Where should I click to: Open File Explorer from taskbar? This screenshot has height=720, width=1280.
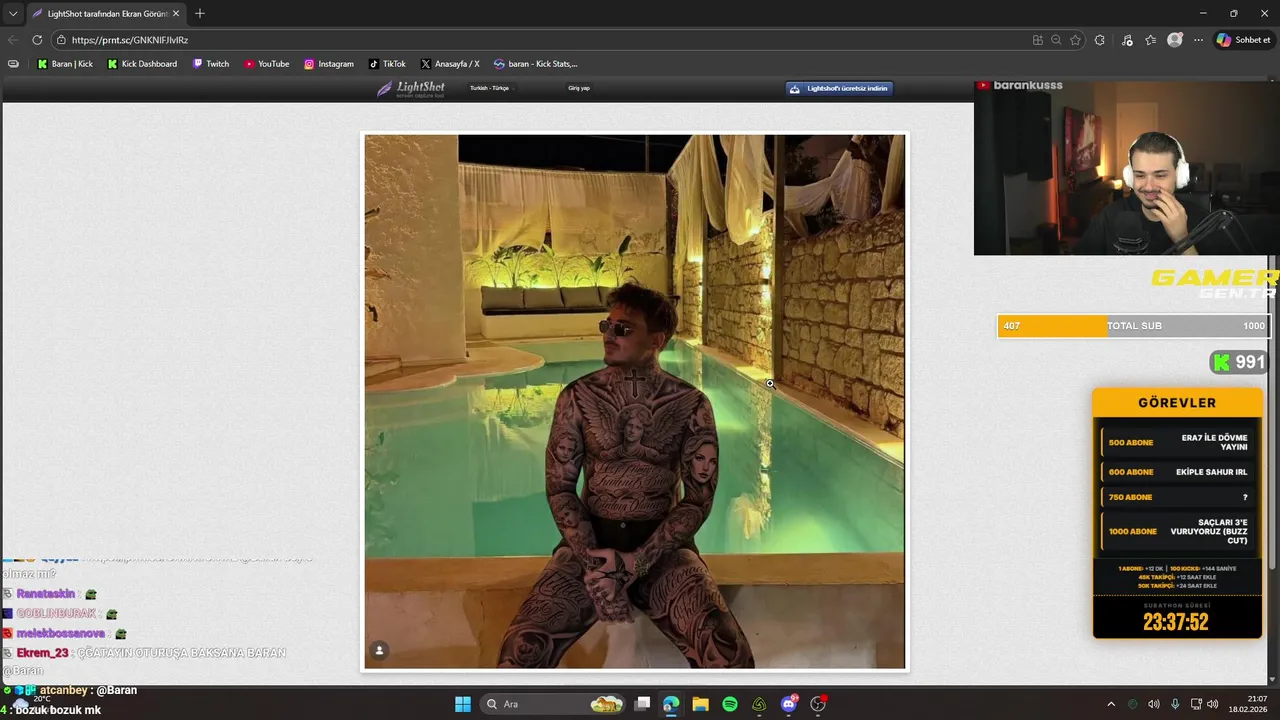click(700, 704)
